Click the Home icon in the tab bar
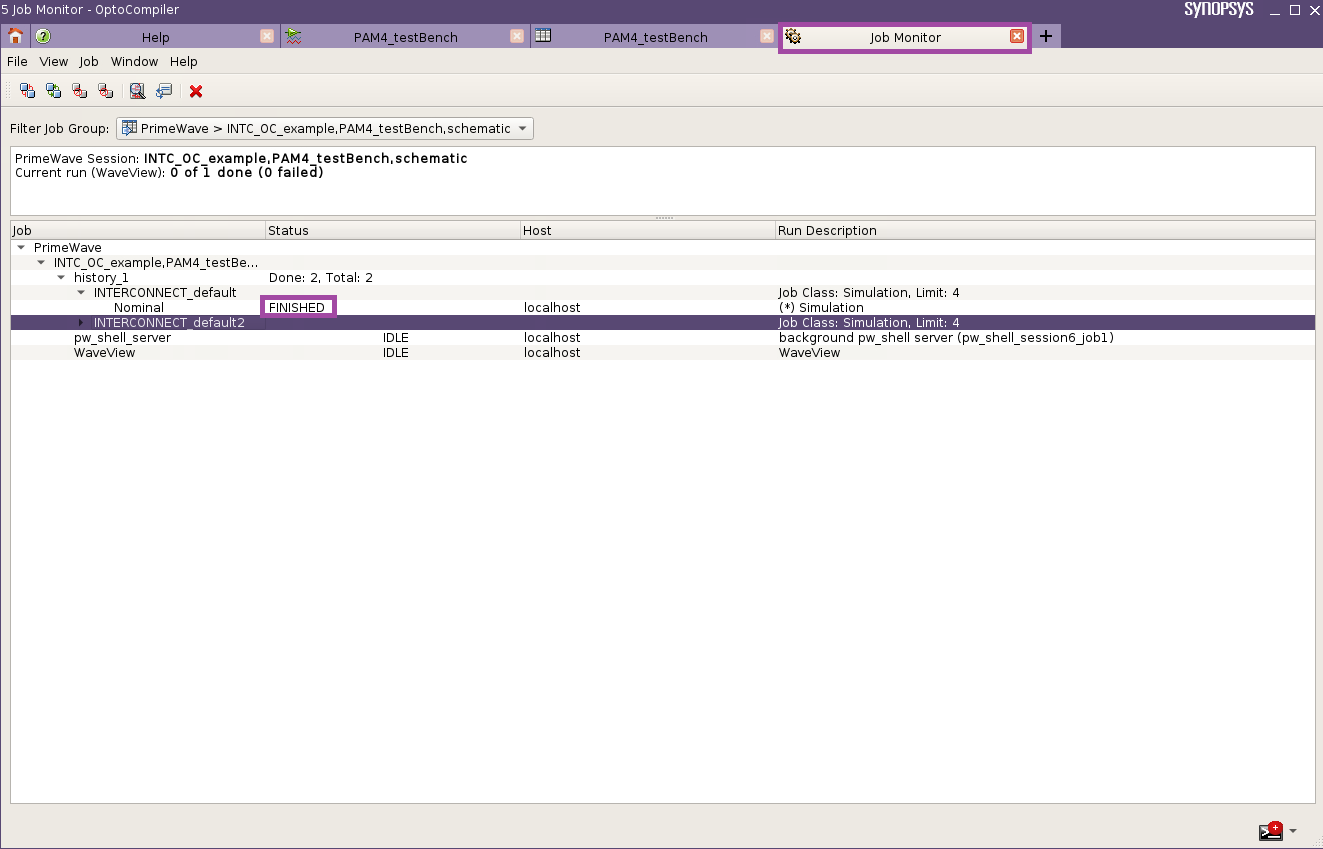The image size is (1323, 849). [15, 37]
